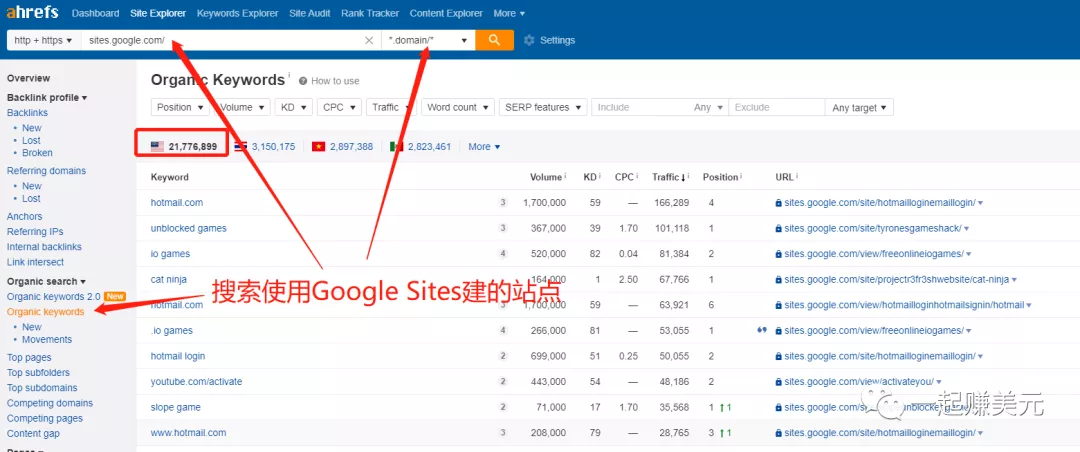This screenshot has width=1080, height=452.
Task: Open Referring IPs in sidebar
Action: [x=35, y=232]
